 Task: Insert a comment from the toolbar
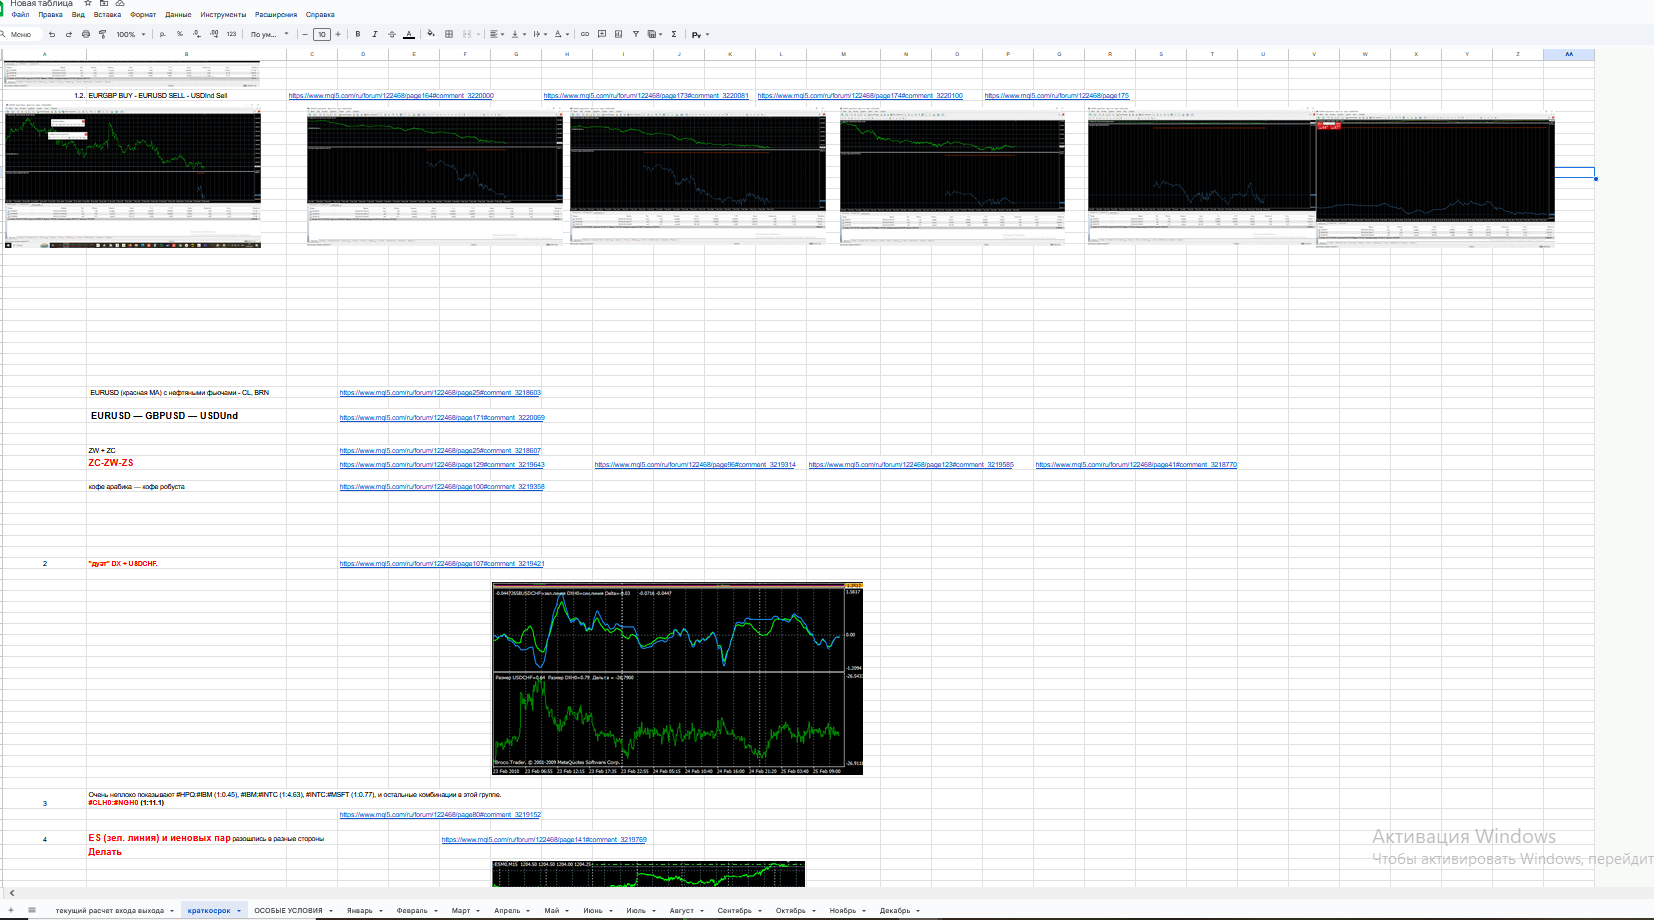click(x=602, y=34)
